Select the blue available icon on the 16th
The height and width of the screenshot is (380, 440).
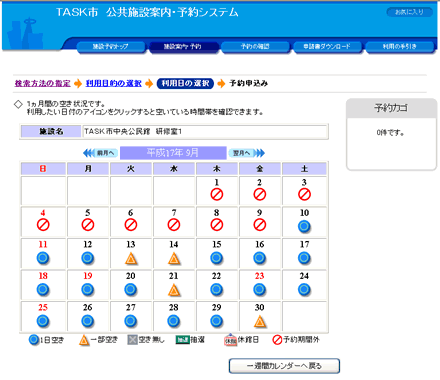coord(260,258)
